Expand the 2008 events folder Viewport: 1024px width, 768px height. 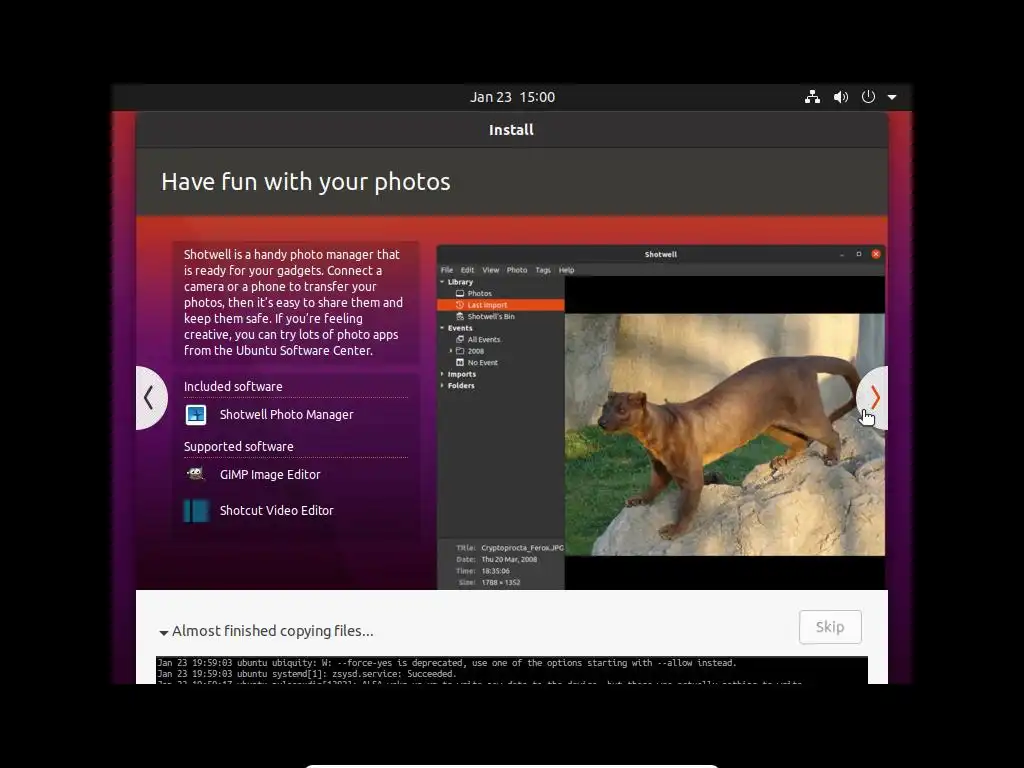click(x=451, y=351)
